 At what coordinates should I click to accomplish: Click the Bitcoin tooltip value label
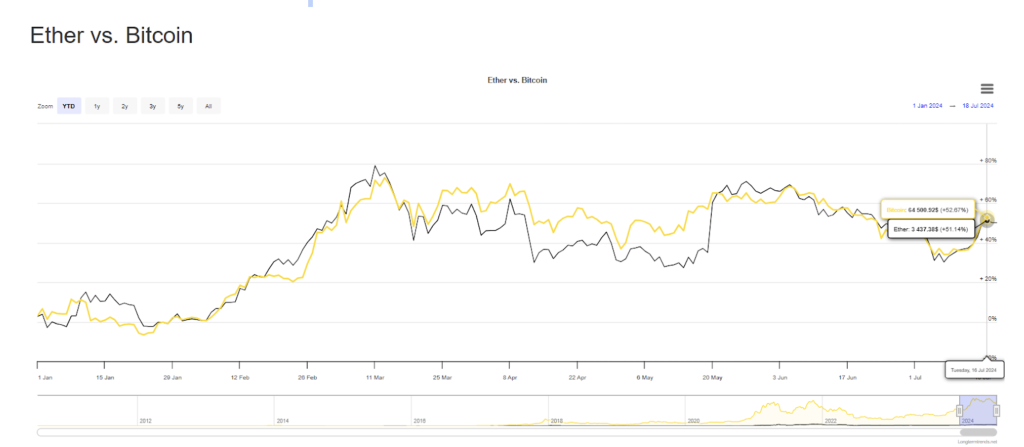pos(928,210)
